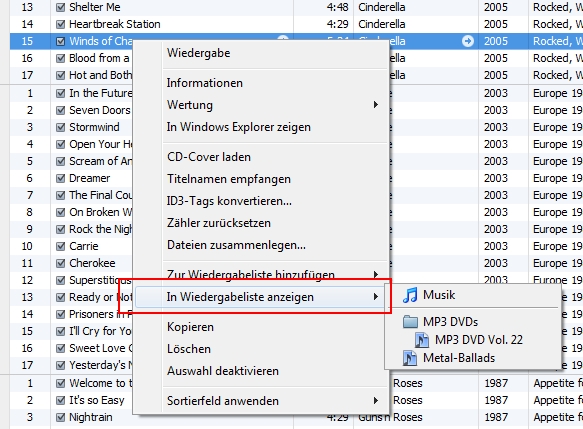This screenshot has width=583, height=429.
Task: Click the Metal-Ballads playlist icon
Action: click(x=410, y=358)
